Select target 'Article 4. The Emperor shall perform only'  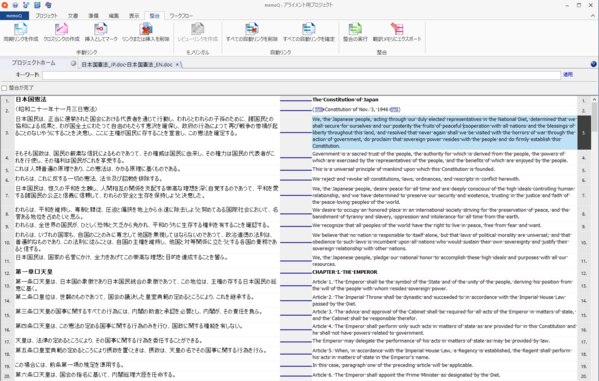(x=444, y=329)
